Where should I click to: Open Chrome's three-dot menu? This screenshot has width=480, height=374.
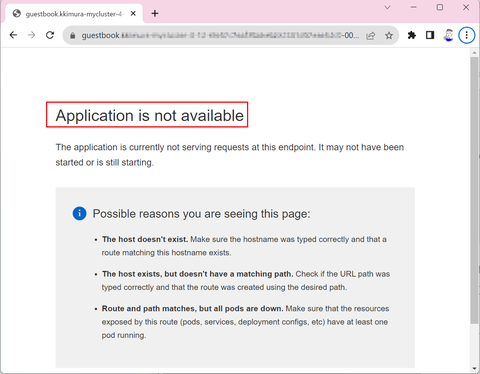(x=467, y=35)
